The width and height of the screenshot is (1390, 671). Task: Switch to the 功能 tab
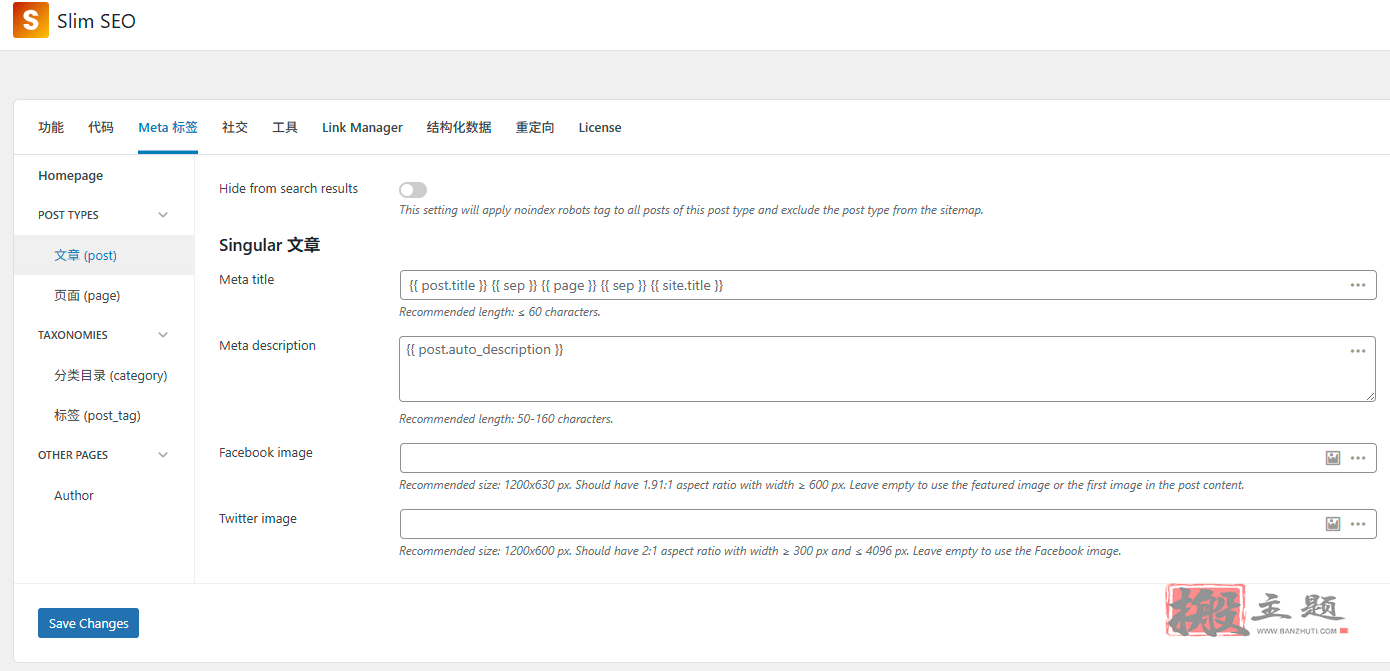point(51,127)
